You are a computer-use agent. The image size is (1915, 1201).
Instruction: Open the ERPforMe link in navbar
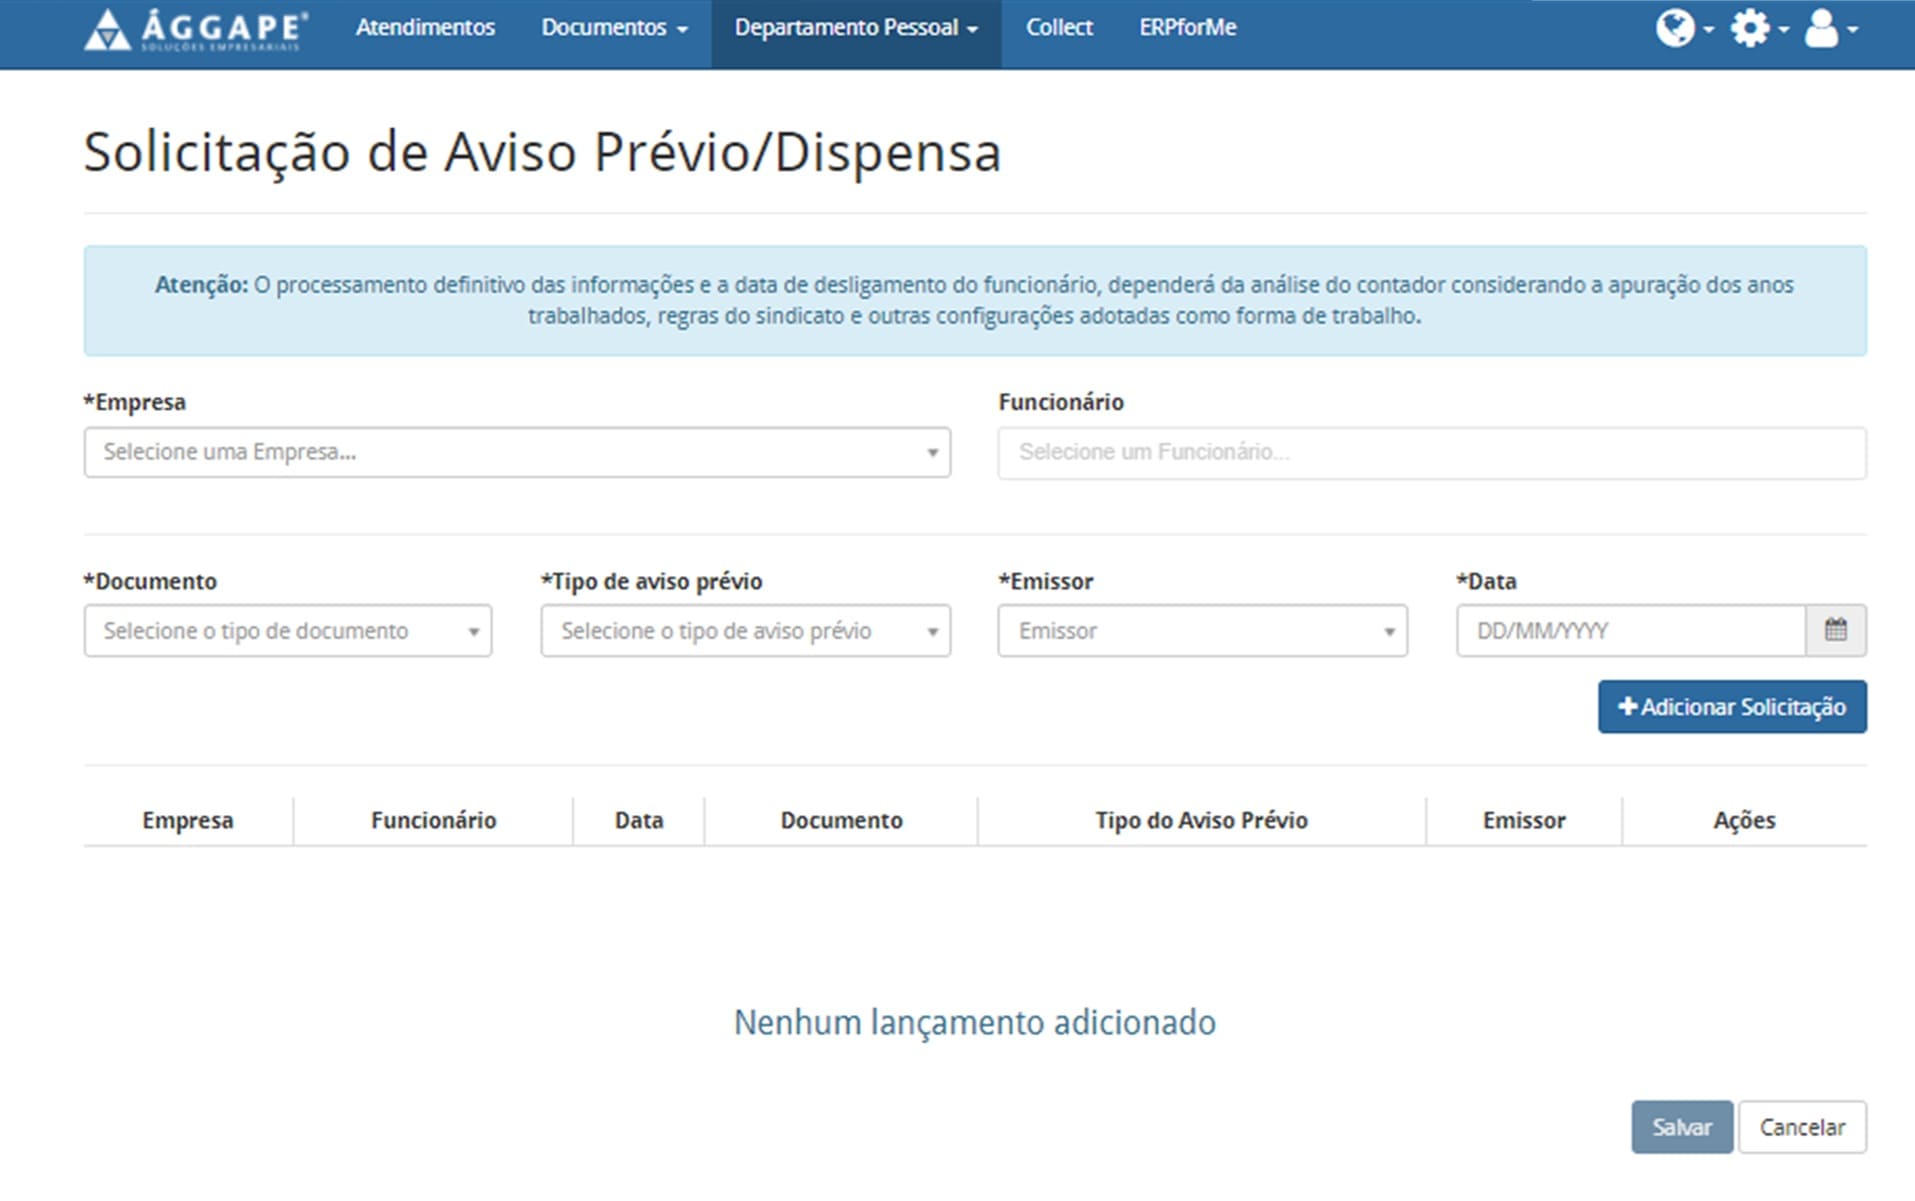[1187, 28]
